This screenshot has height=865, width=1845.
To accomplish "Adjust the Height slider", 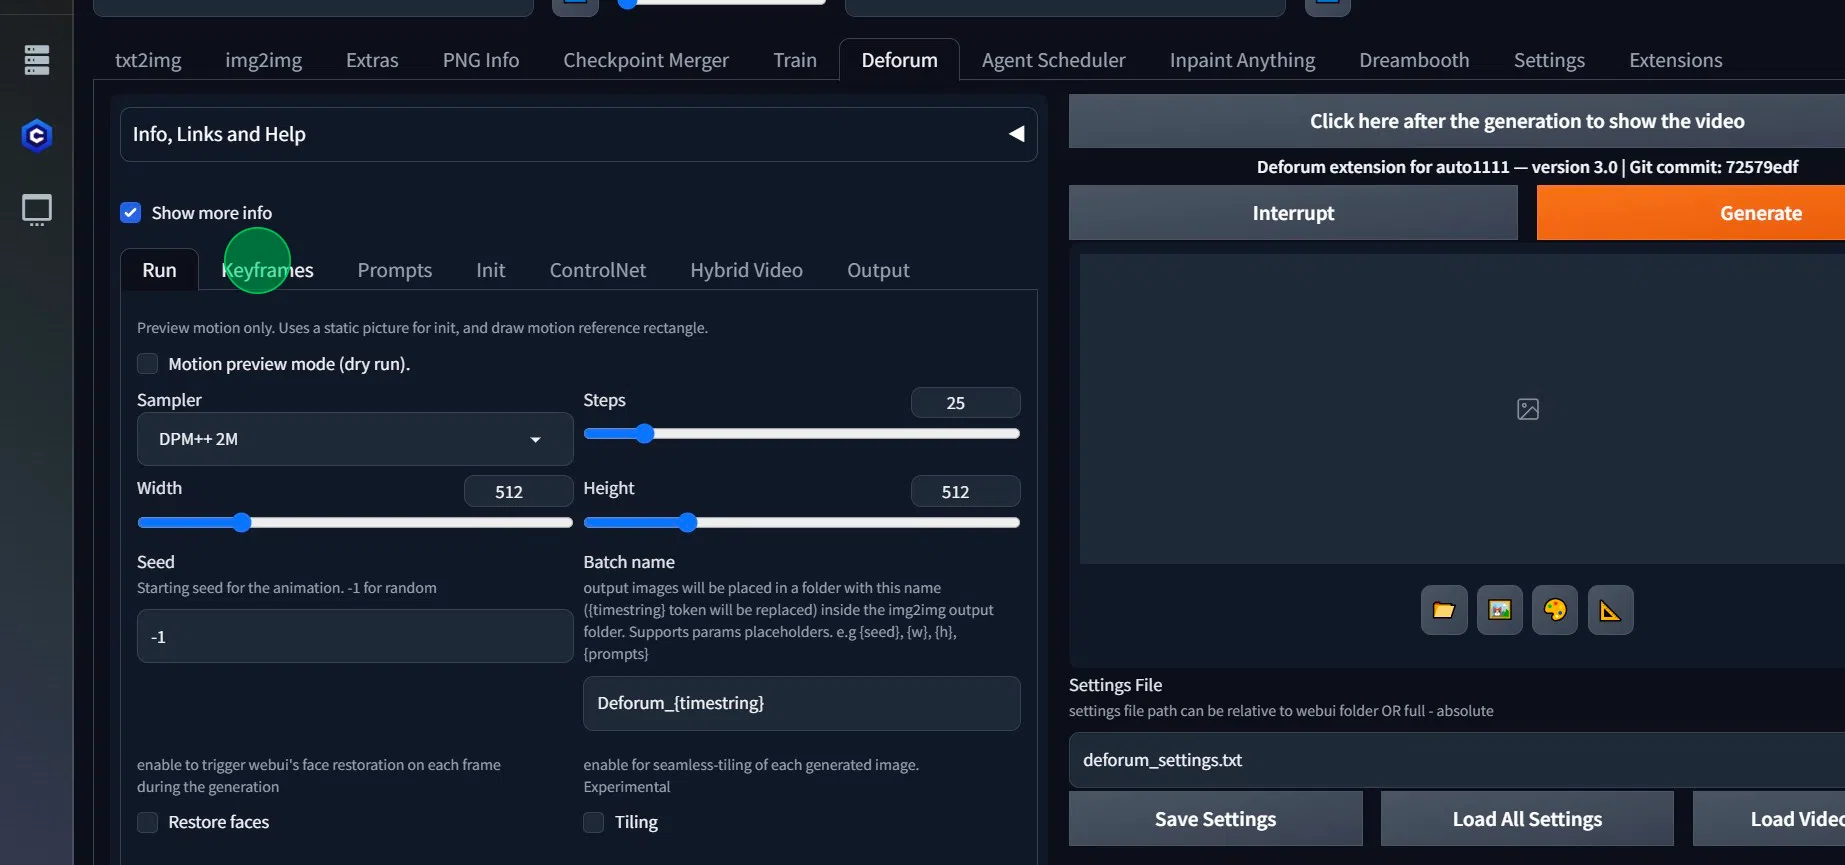I will tap(802, 523).
